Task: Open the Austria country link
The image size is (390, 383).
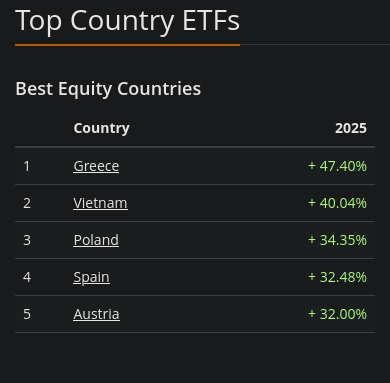Action: (96, 314)
